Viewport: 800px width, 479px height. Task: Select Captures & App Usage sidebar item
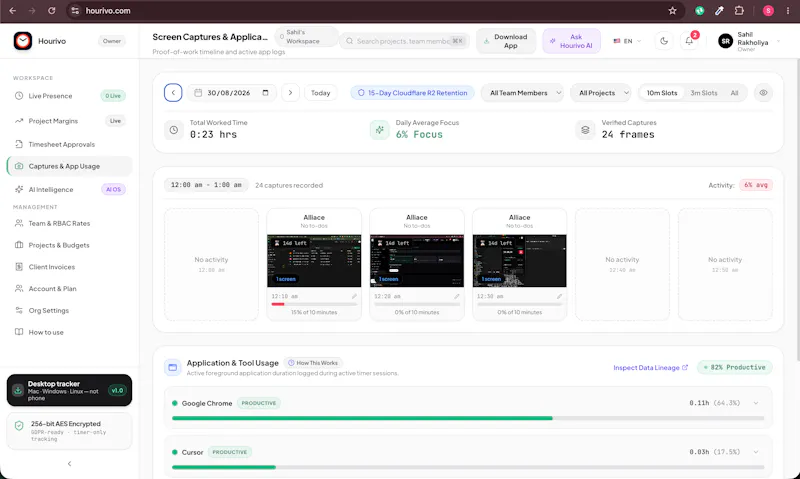tap(69, 166)
